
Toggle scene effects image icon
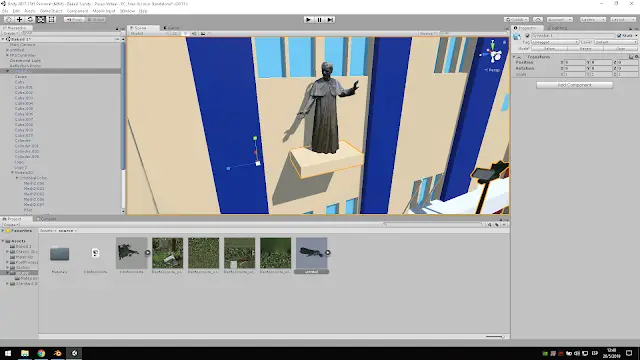pyautogui.click(x=203, y=33)
